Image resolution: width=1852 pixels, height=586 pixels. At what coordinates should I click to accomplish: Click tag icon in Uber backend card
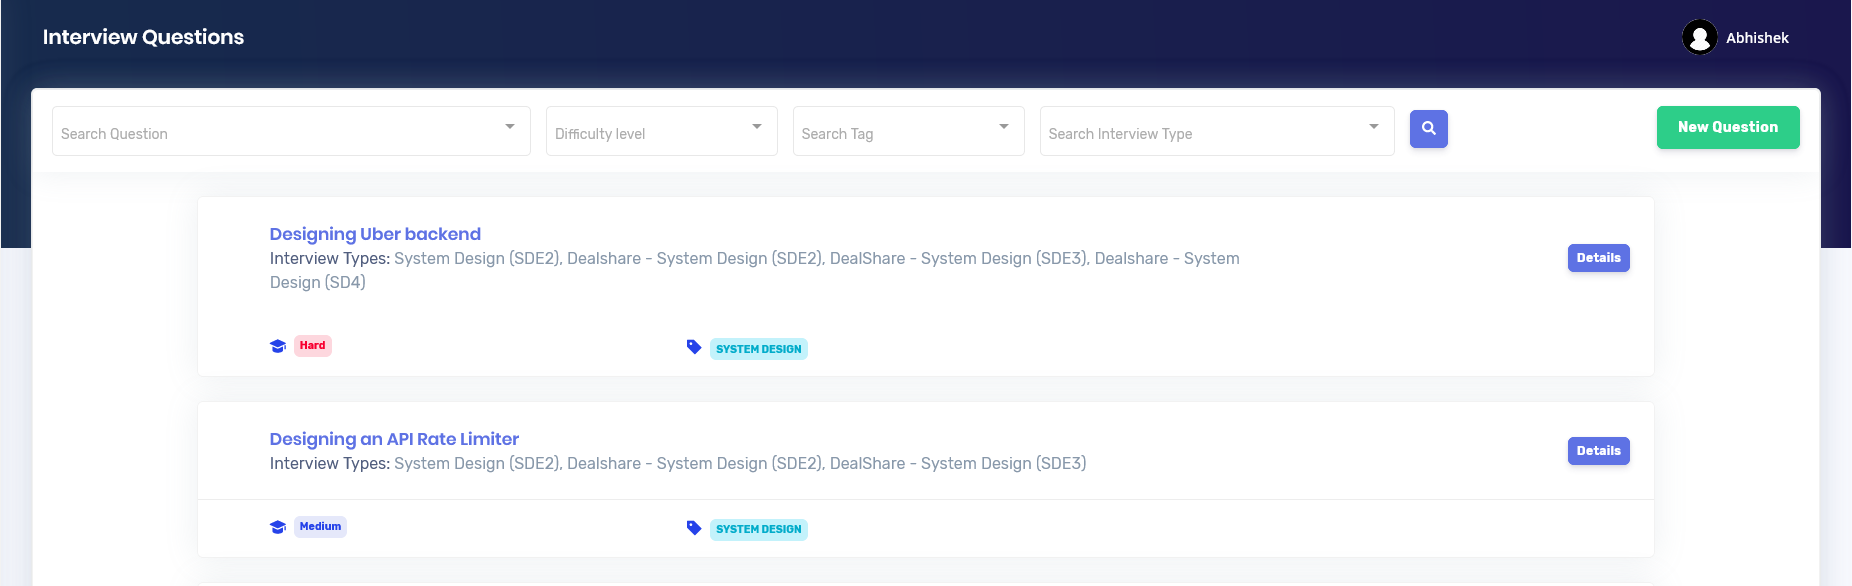(694, 347)
